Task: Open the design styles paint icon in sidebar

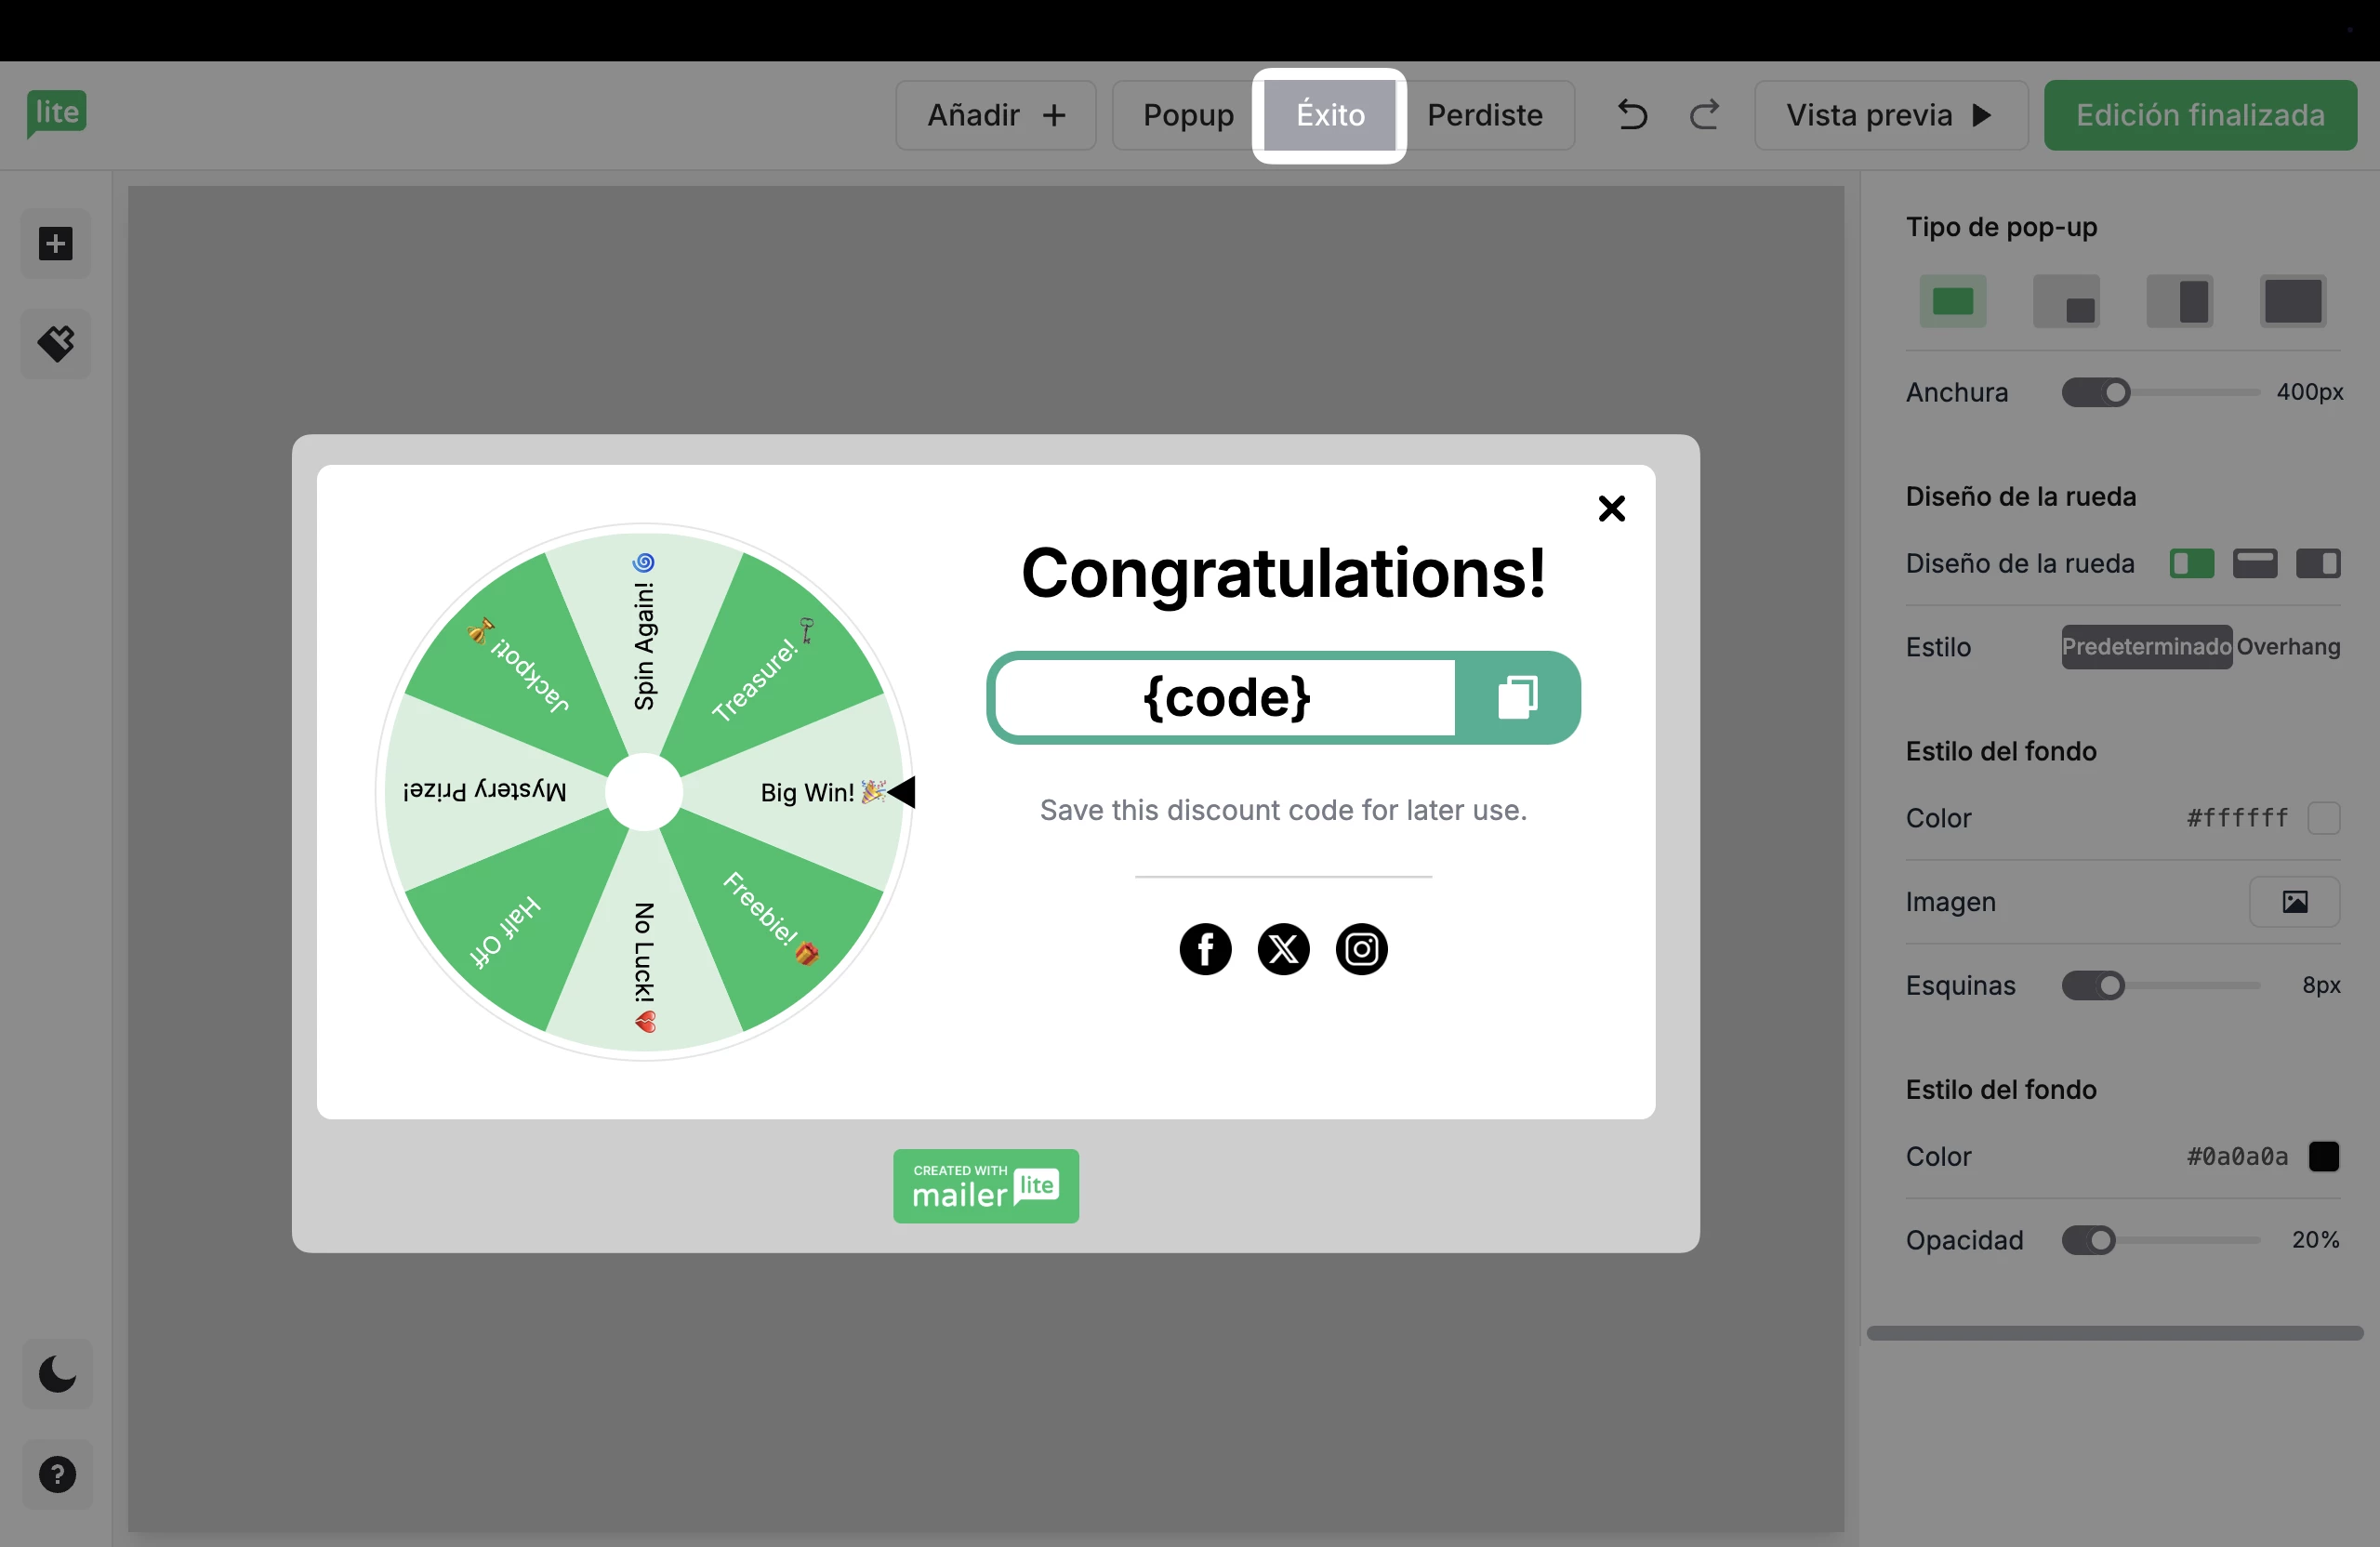Action: pos(56,344)
